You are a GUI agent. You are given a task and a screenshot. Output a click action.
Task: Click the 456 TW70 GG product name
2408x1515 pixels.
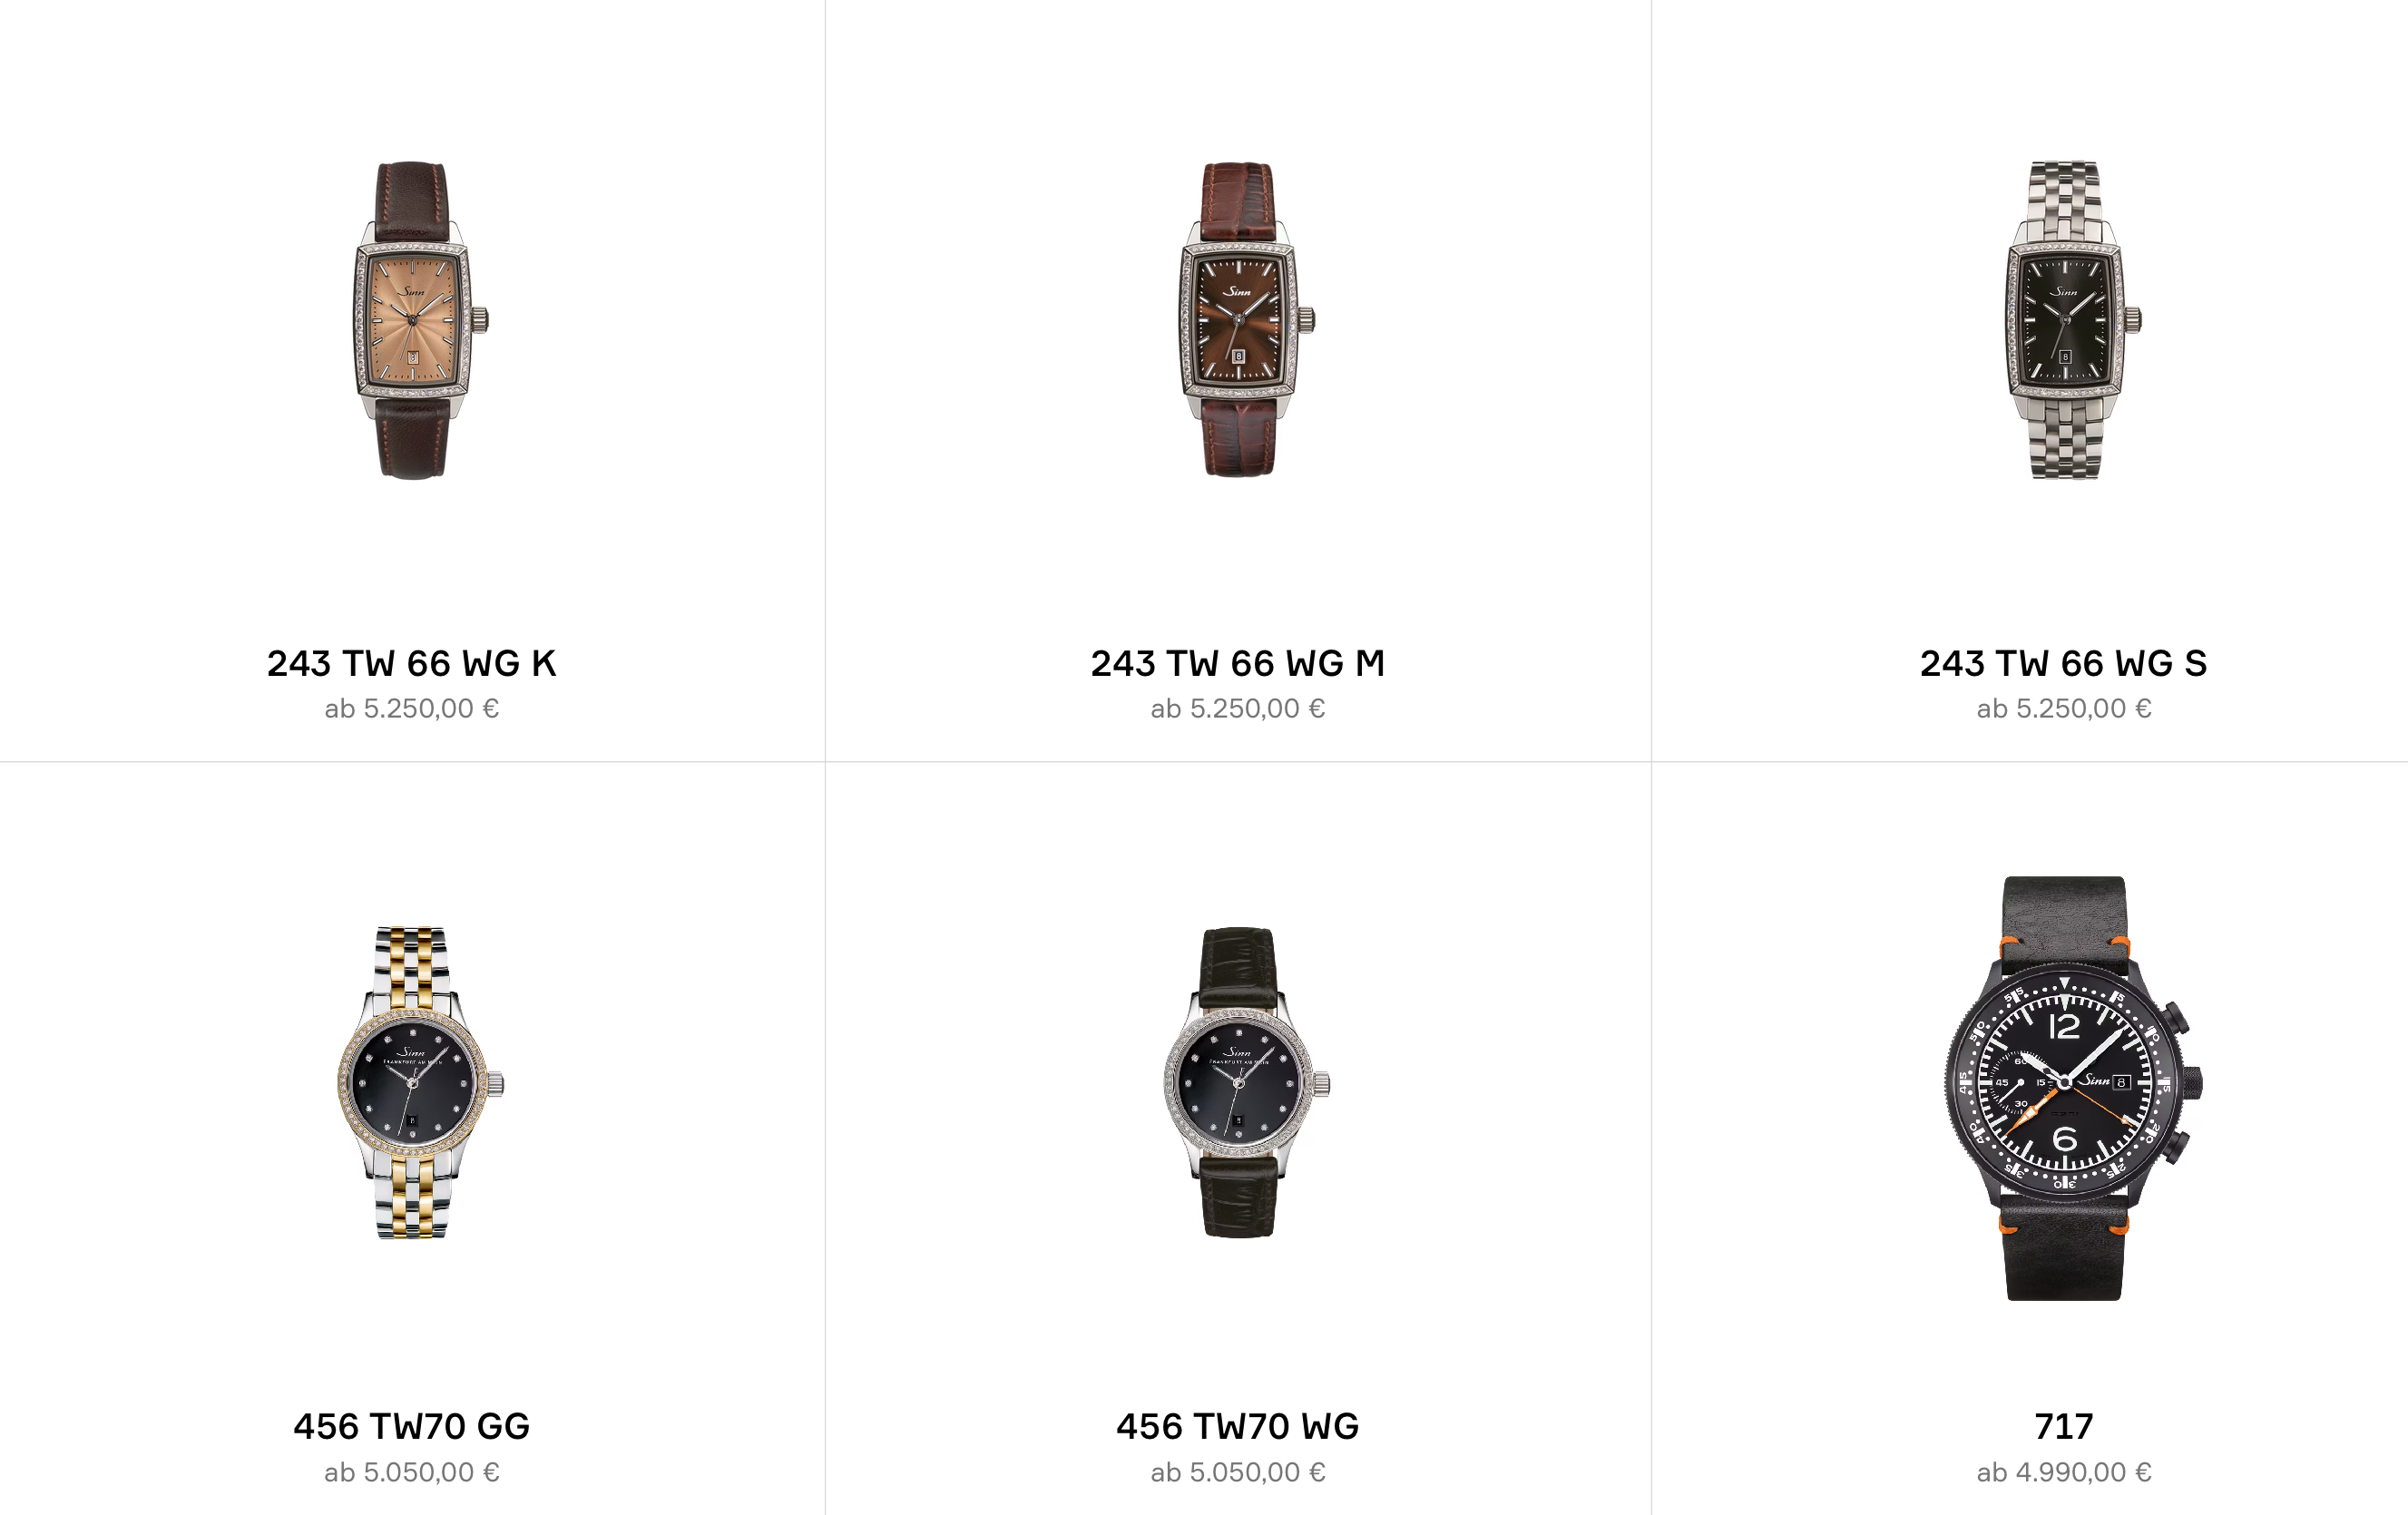tap(411, 1426)
